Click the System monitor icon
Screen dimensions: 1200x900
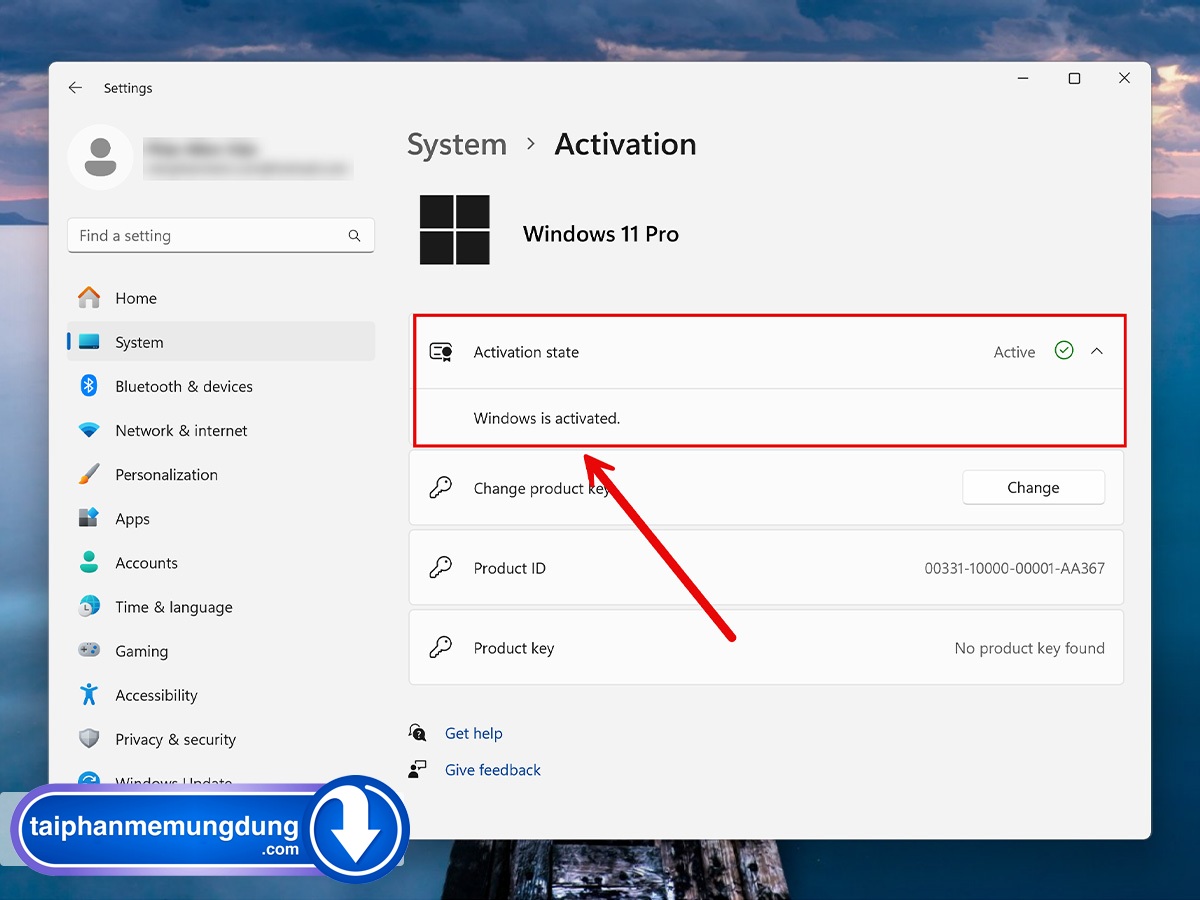click(89, 342)
